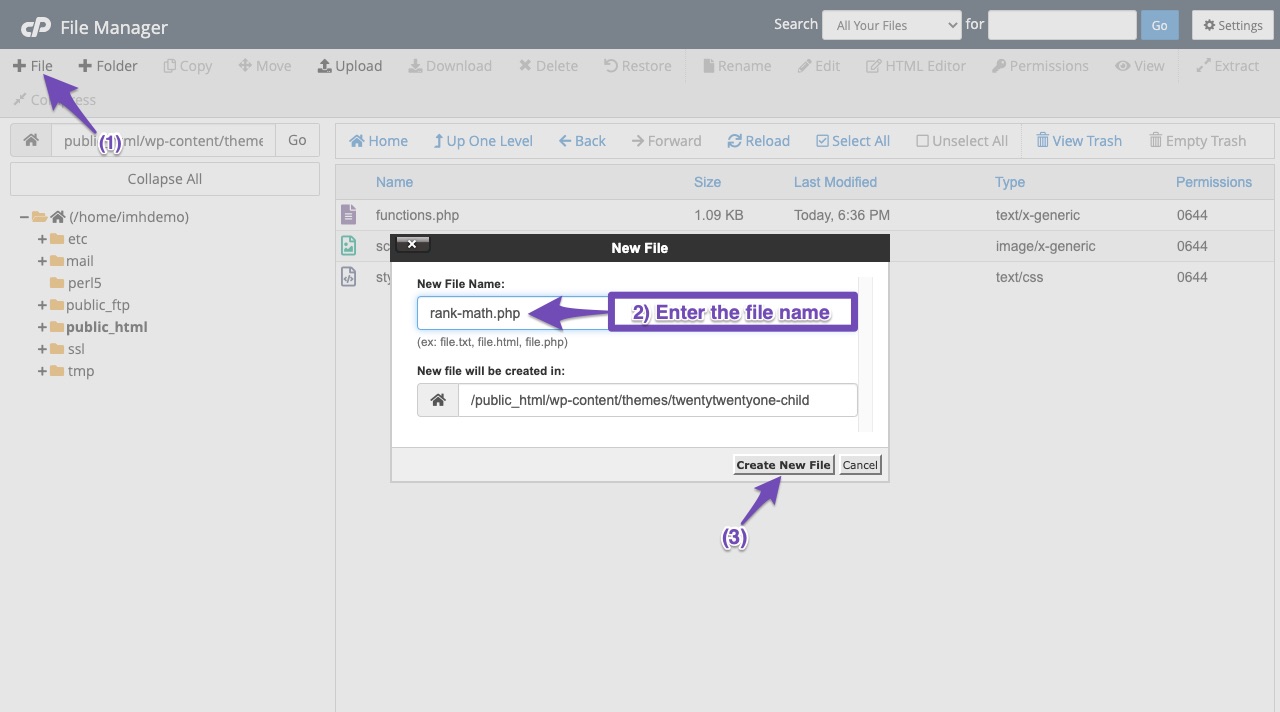Click the Delete toolbar item
Screen dimensions: 1280x712
[x=548, y=66]
